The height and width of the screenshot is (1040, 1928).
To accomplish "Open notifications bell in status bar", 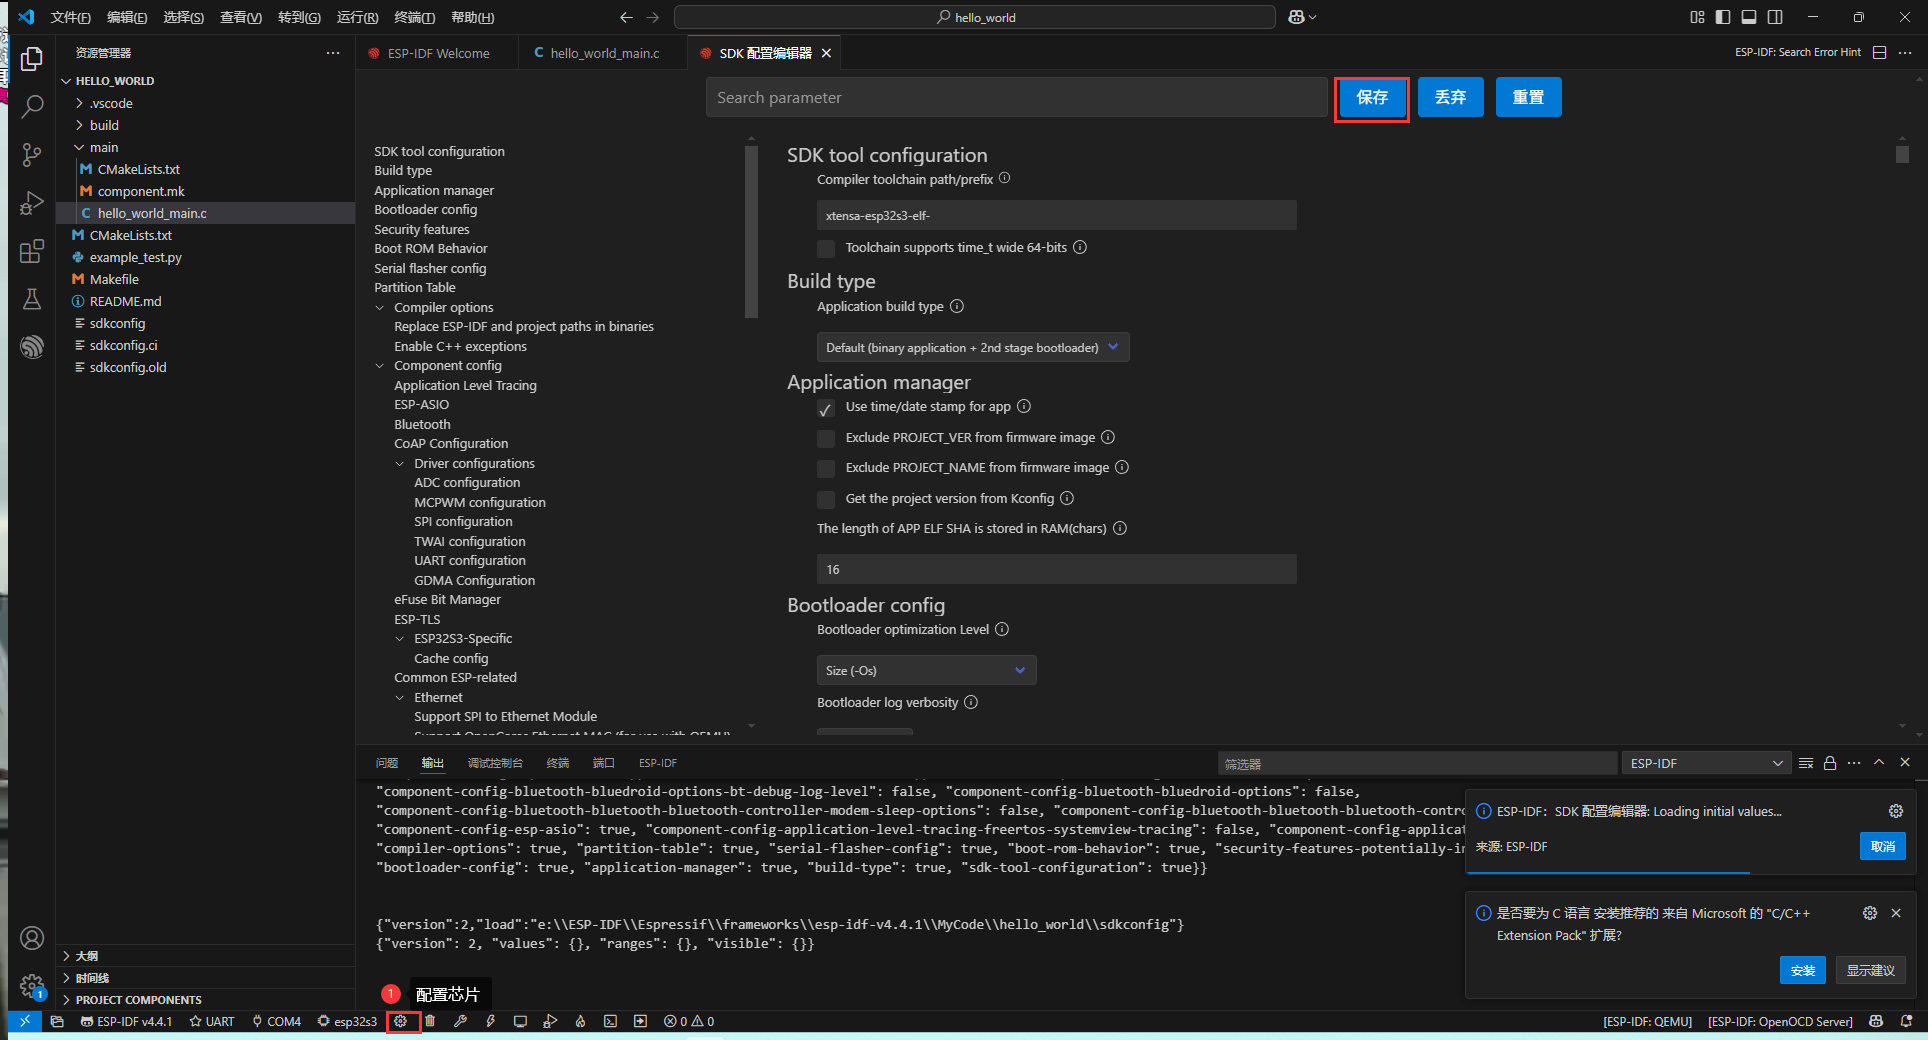I will click(1906, 1021).
